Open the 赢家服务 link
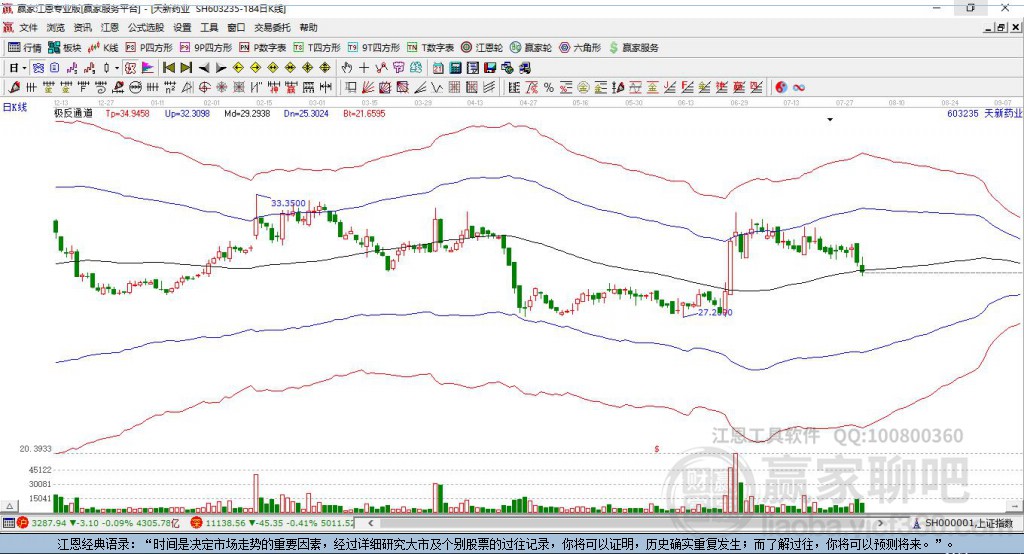The width and height of the screenshot is (1024, 554). tap(633, 48)
